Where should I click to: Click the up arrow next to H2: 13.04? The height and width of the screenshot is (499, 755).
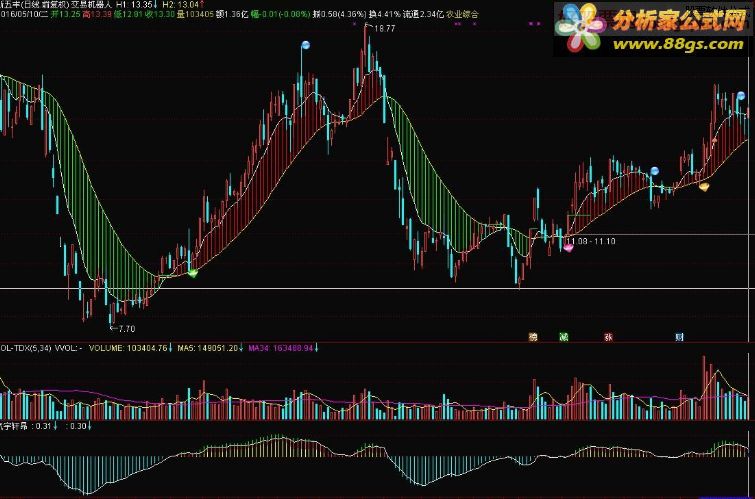pos(201,4)
